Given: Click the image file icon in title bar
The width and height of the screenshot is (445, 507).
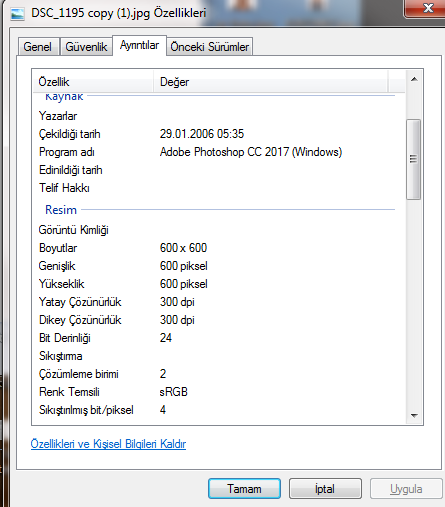Looking at the screenshot, I should pyautogui.click(x=17, y=14).
